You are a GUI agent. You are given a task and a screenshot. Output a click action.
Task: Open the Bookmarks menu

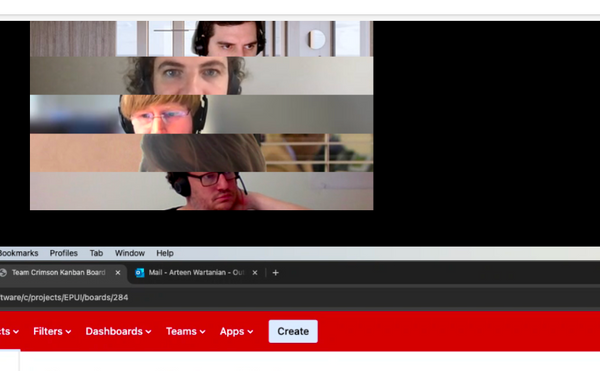pyautogui.click(x=19, y=253)
